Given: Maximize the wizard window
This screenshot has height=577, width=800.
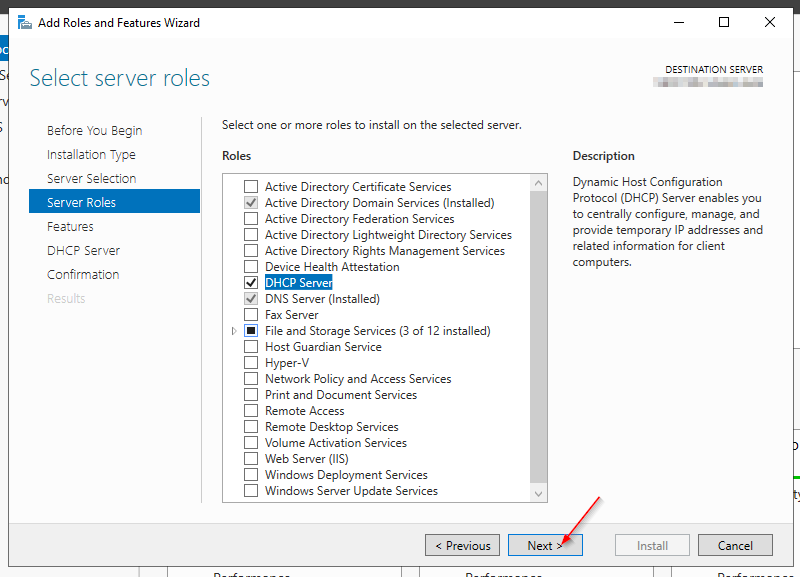Looking at the screenshot, I should pyautogui.click(x=723, y=22).
